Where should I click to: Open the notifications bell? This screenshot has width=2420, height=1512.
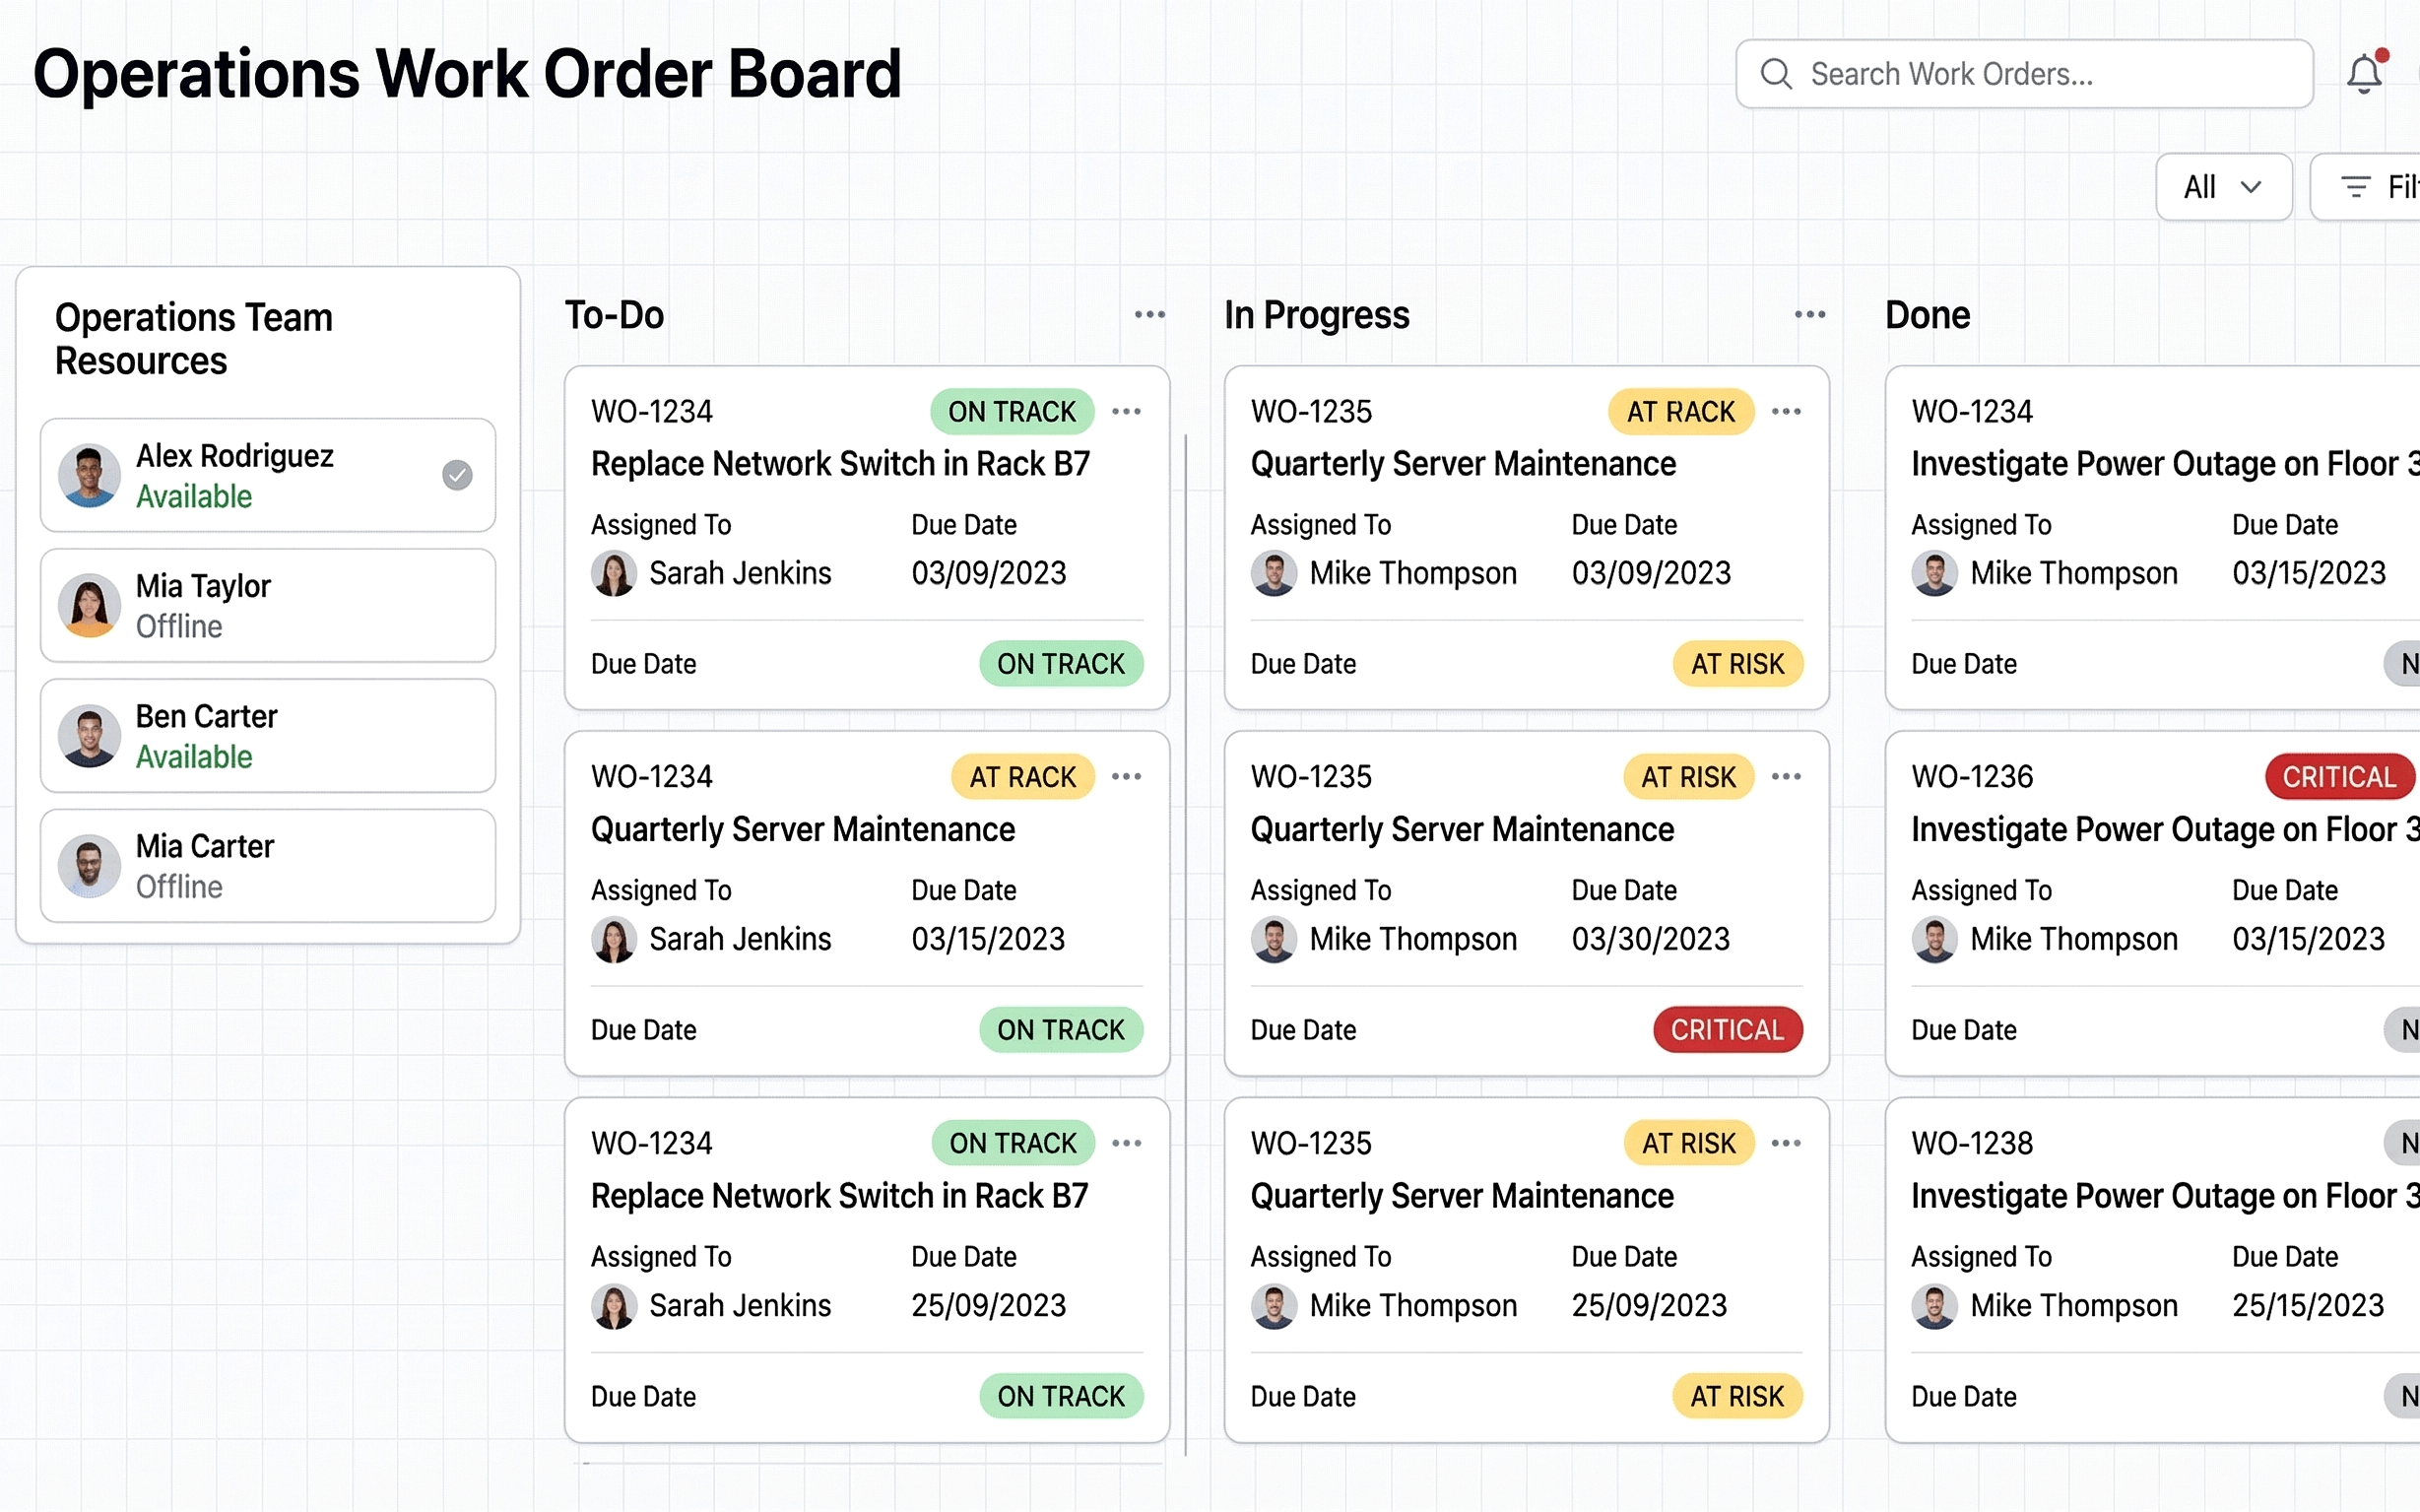2364,73
